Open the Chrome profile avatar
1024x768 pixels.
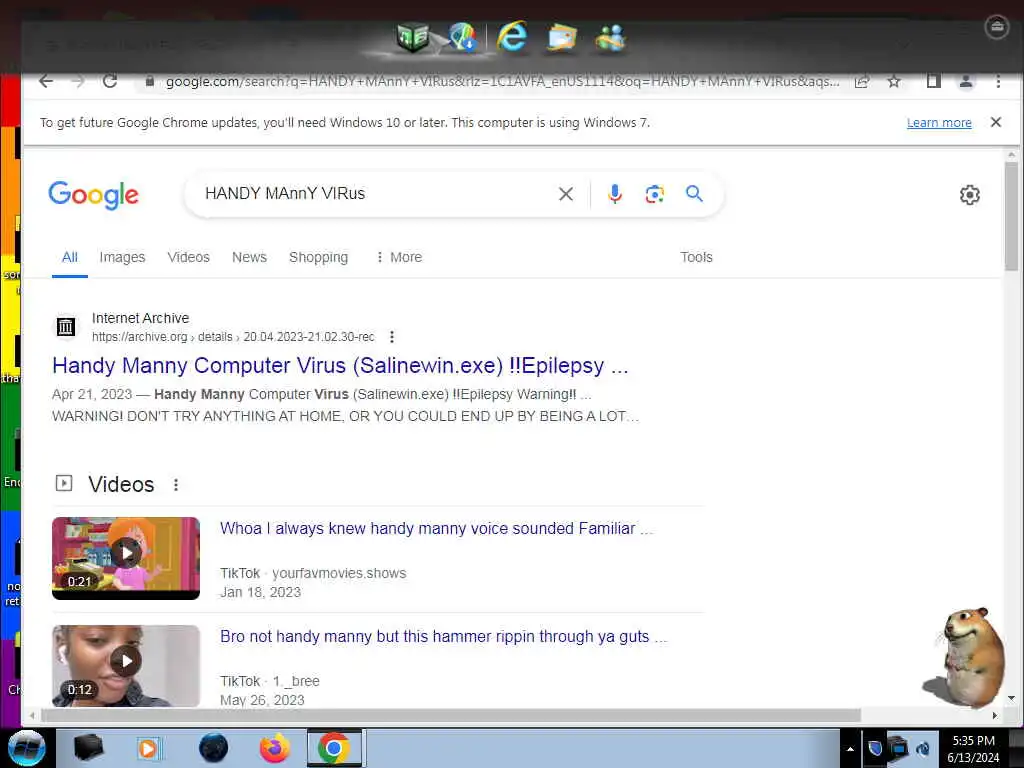click(966, 82)
